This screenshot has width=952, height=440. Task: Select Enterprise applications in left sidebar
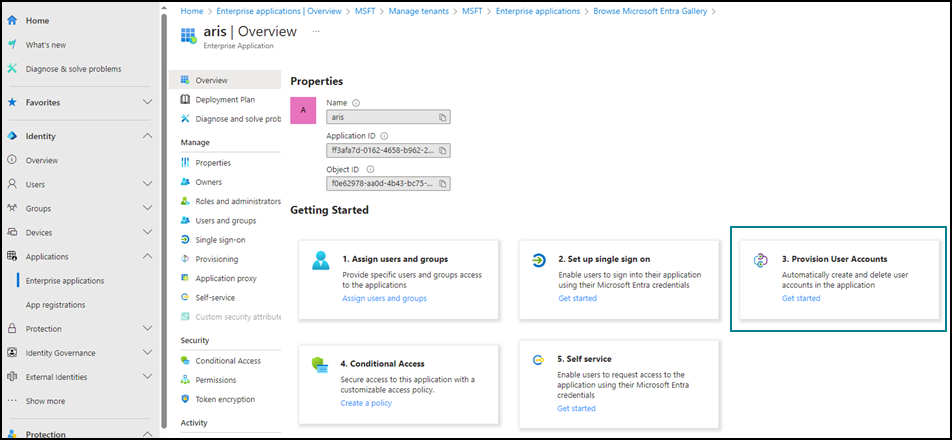pyautogui.click(x=64, y=280)
